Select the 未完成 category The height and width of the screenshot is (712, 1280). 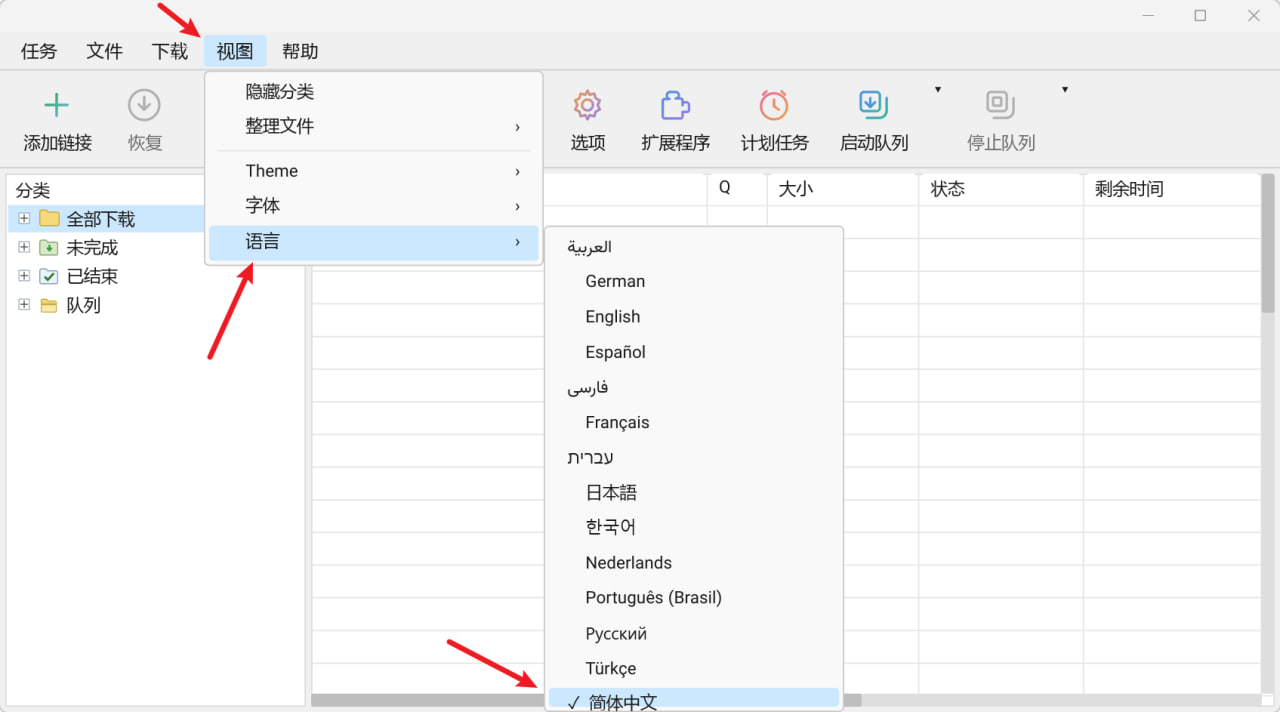click(x=92, y=247)
